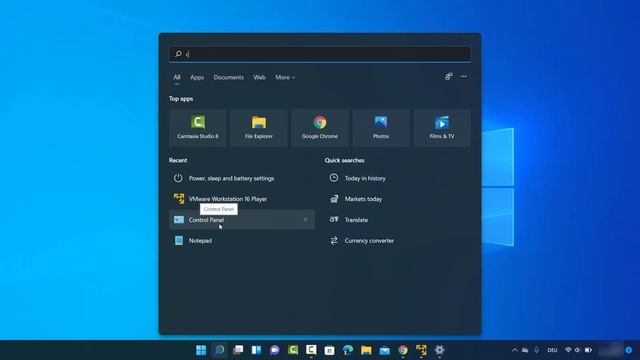The height and width of the screenshot is (360, 640).
Task: Open the three-dot options menu
Action: [x=464, y=76]
